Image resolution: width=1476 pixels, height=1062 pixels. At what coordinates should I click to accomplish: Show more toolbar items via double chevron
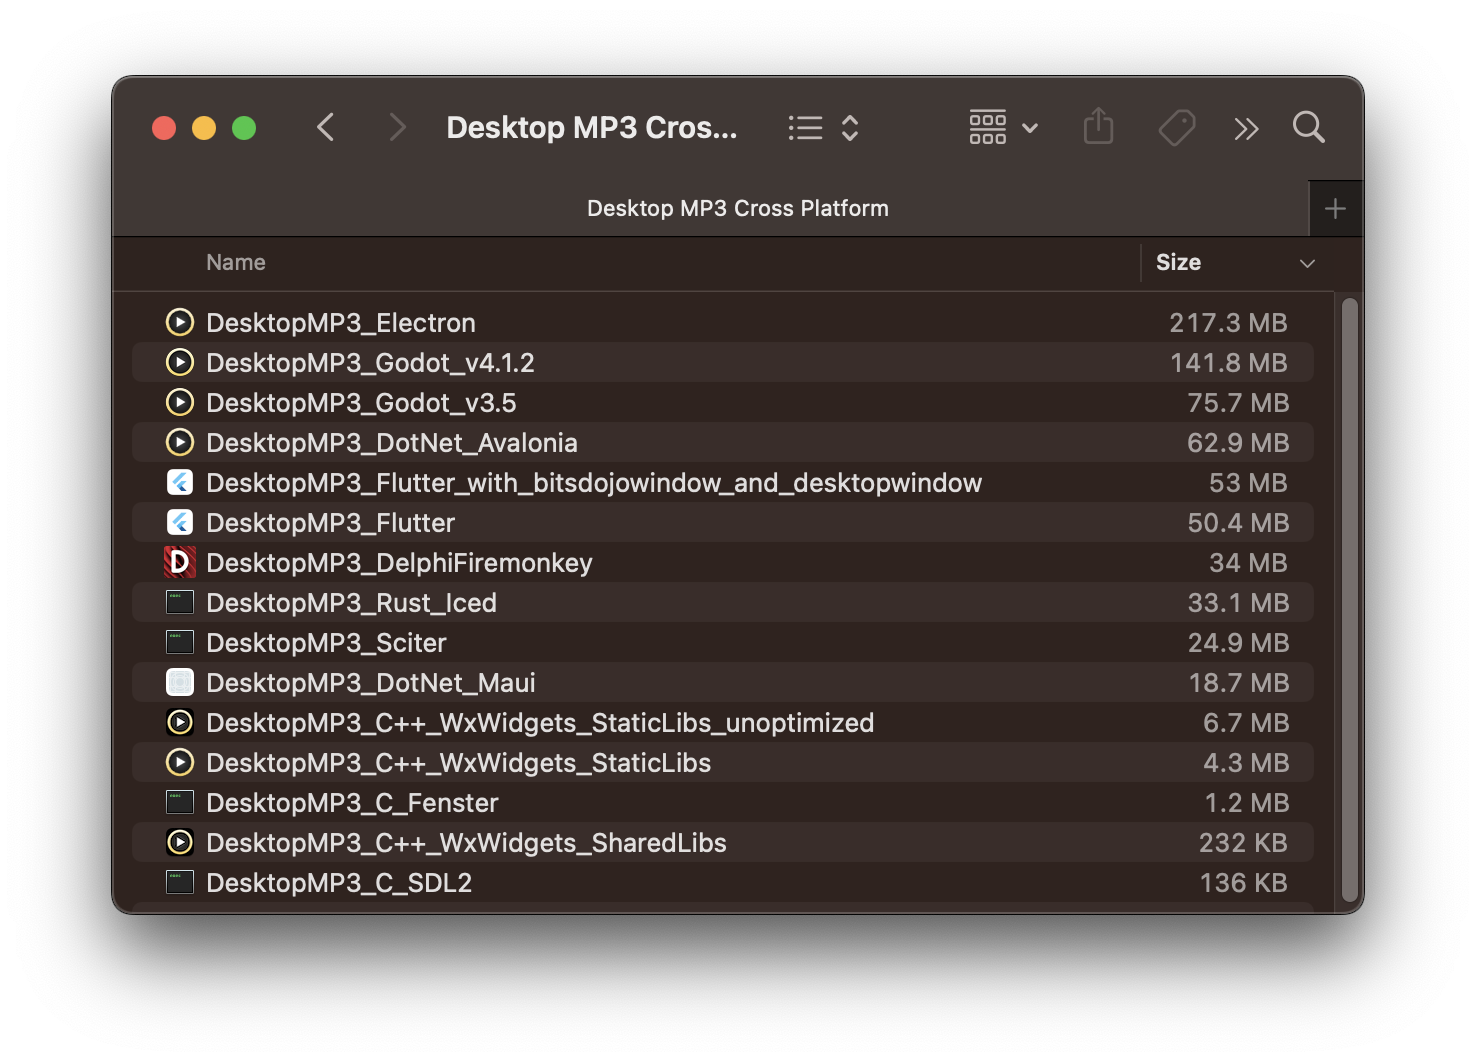[1246, 129]
